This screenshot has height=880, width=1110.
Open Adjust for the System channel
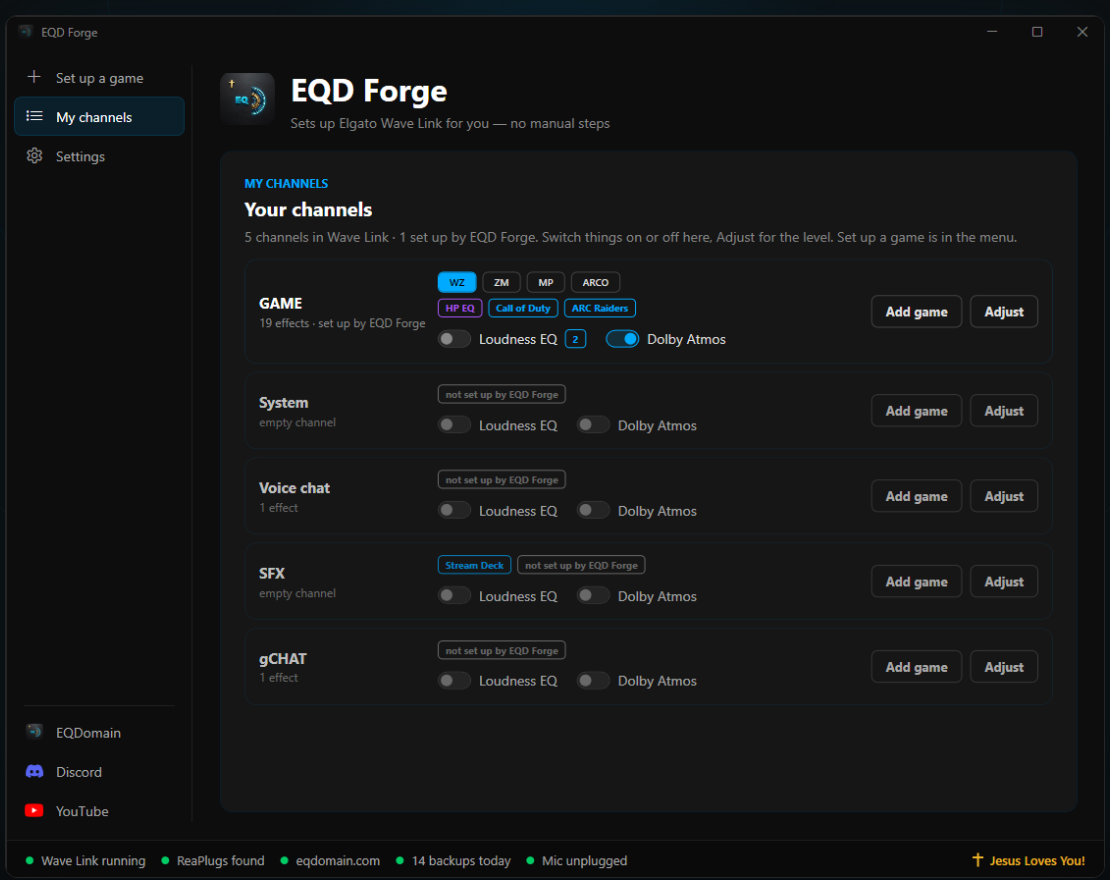[x=1004, y=411]
